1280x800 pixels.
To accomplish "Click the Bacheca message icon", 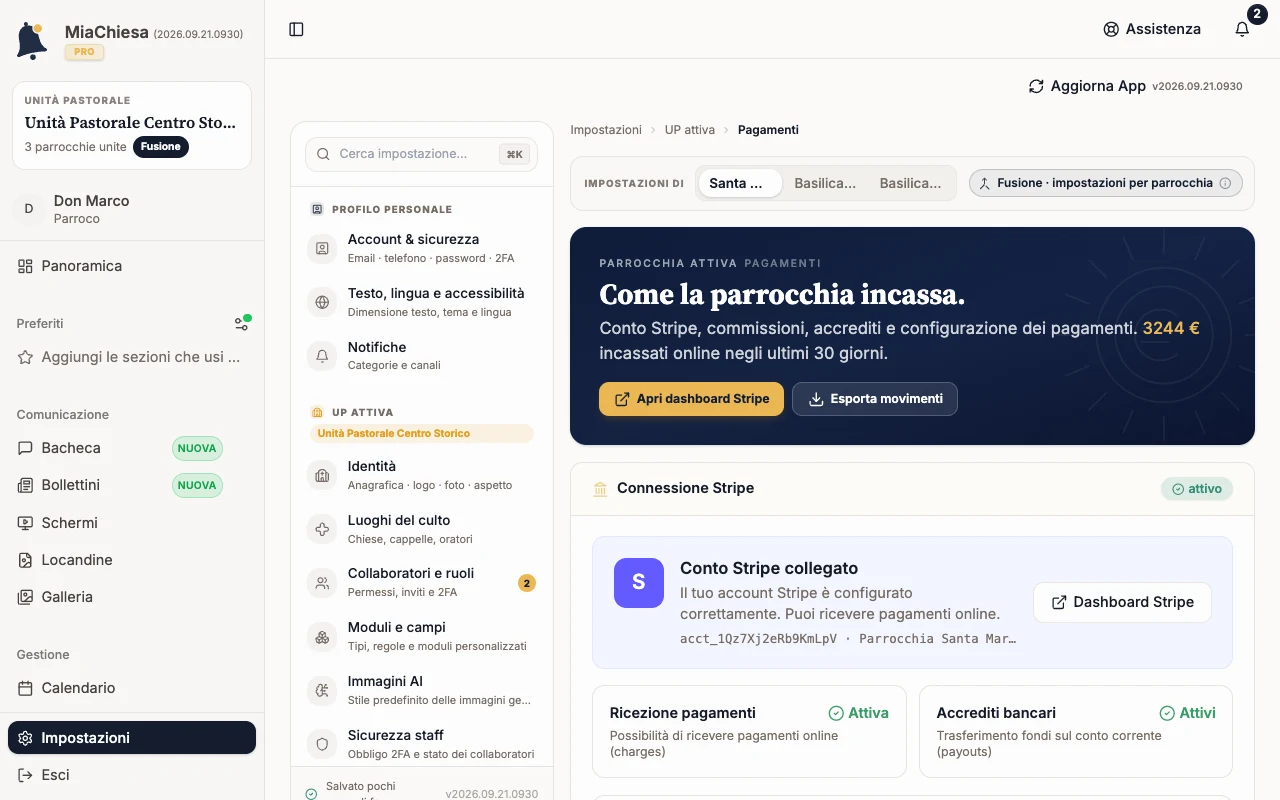I will coord(25,448).
